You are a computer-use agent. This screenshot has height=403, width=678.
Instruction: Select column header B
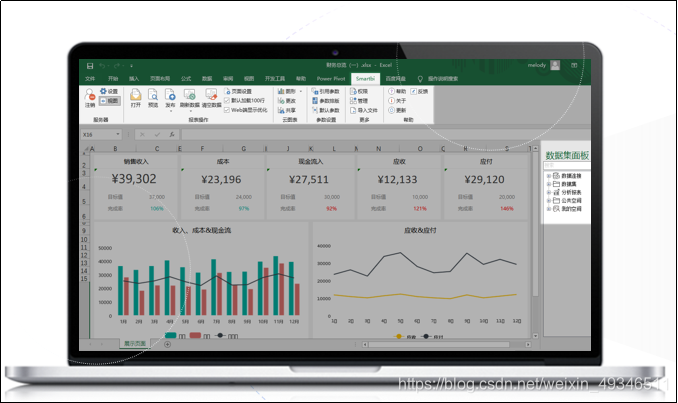tap(115, 148)
